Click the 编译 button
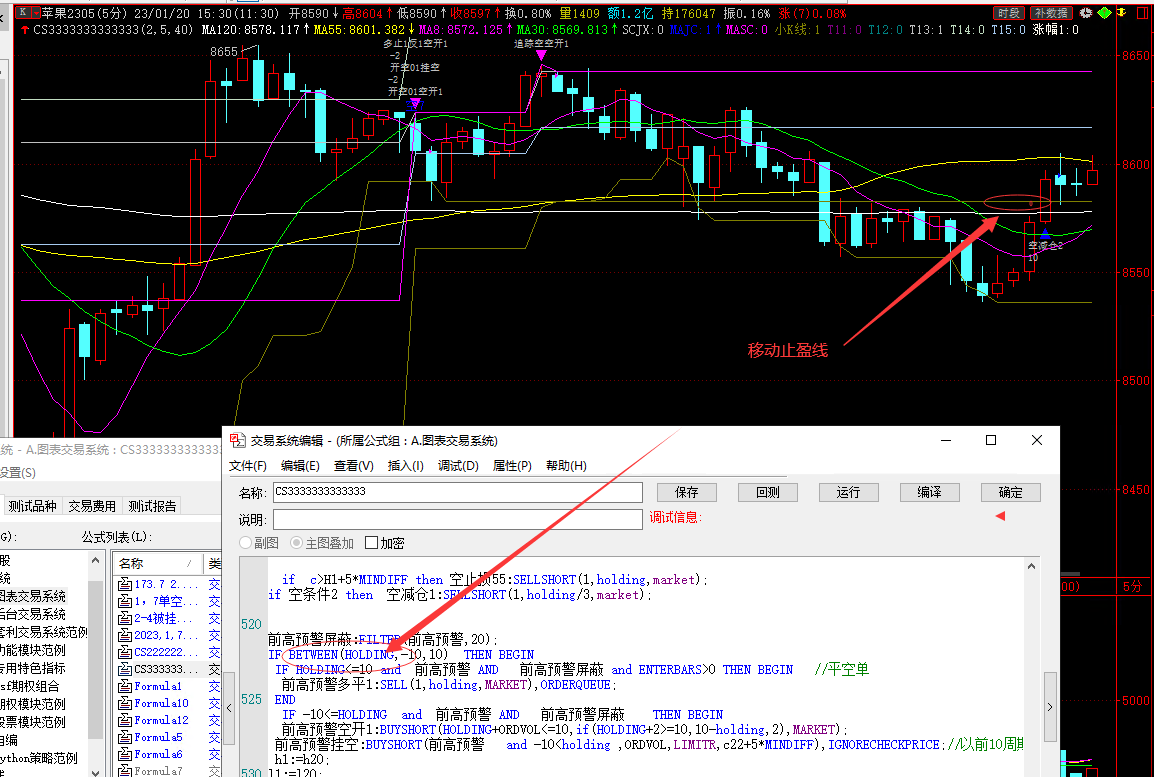1154x777 pixels. click(930, 492)
